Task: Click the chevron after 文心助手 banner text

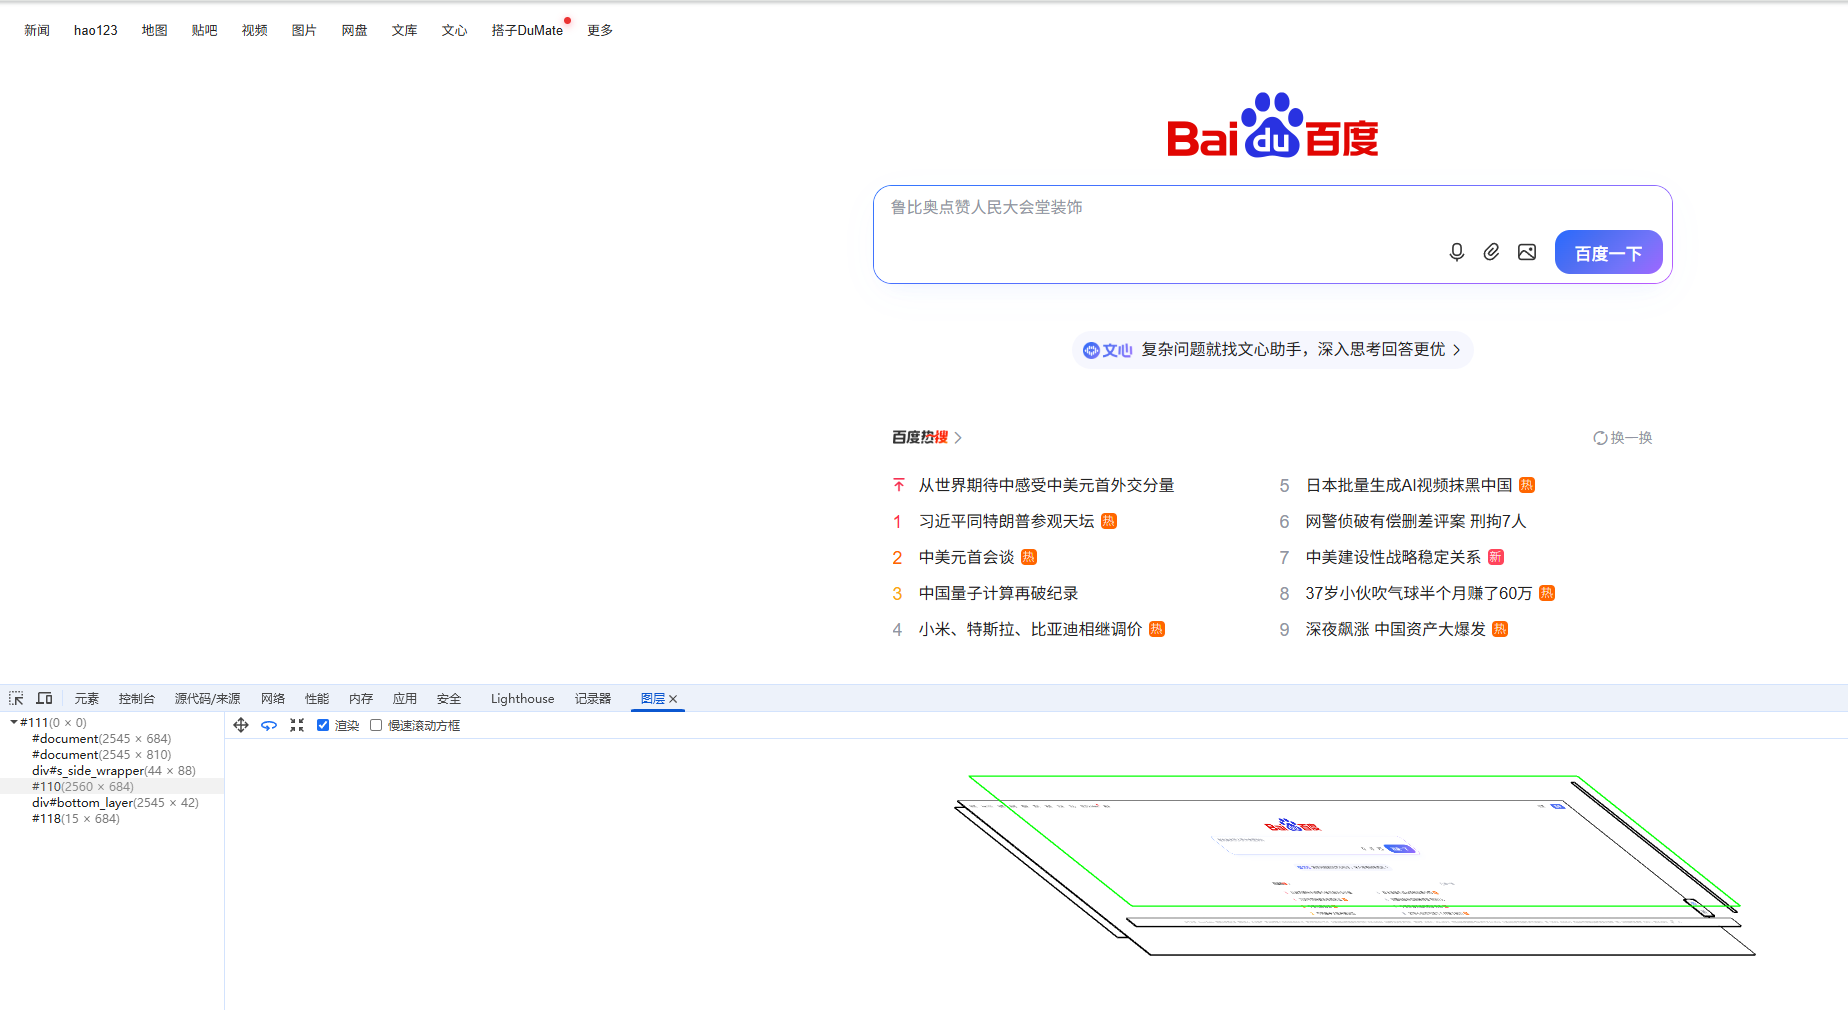Action: coord(1457,350)
